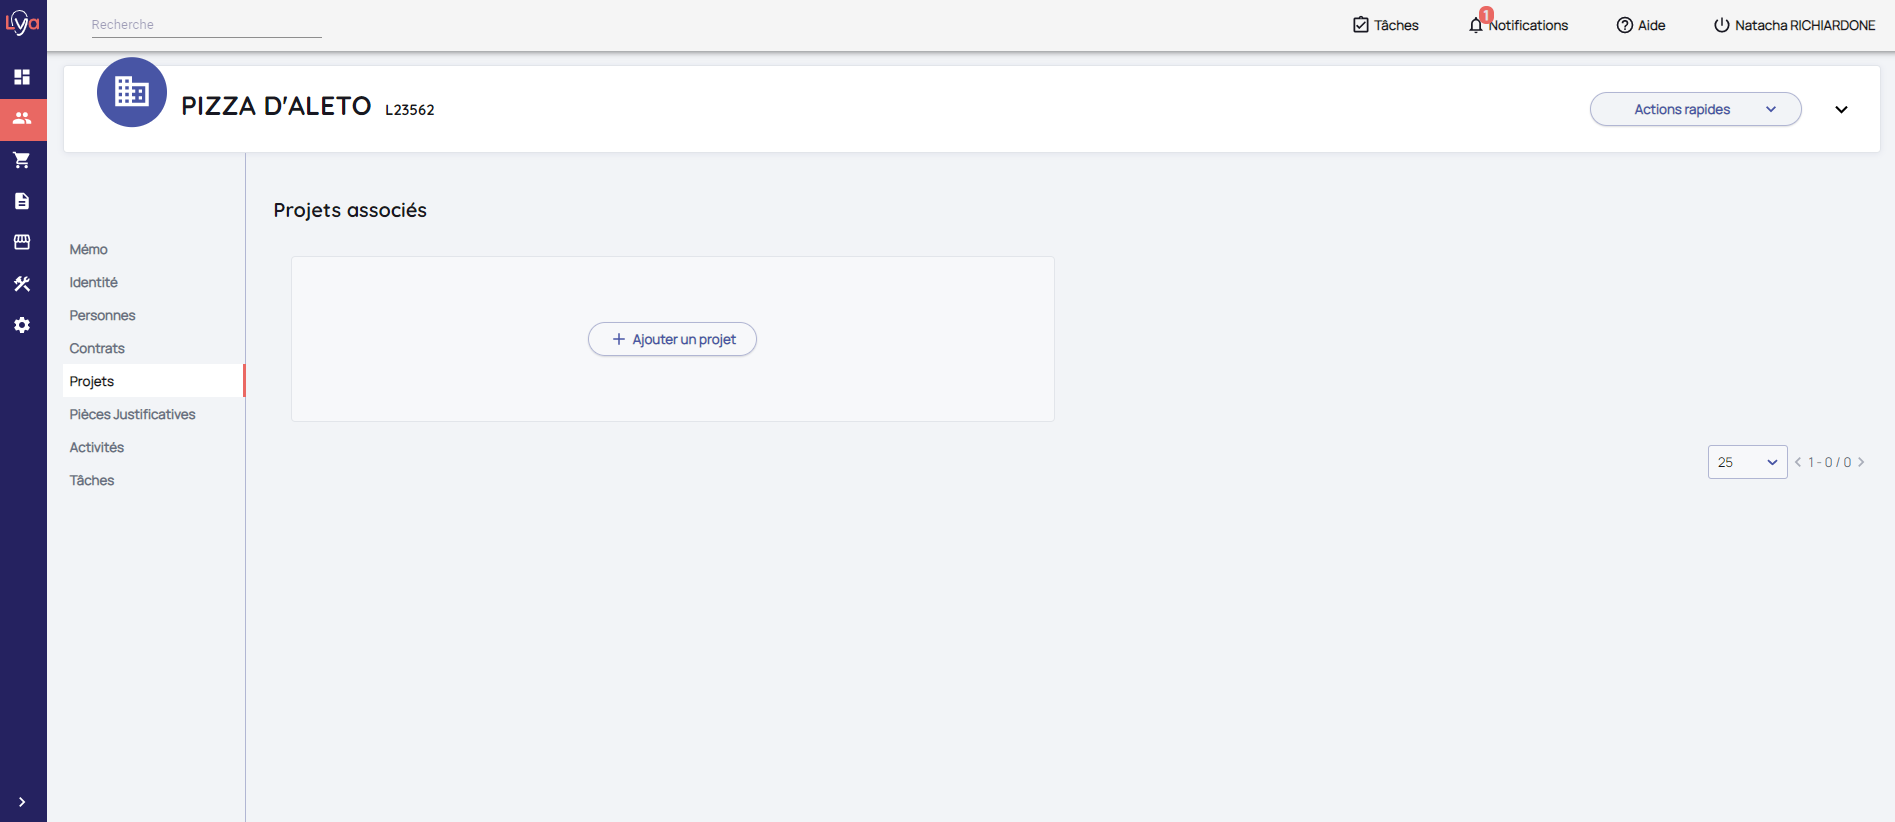
Task: Open the Aide help link
Action: (x=1641, y=25)
